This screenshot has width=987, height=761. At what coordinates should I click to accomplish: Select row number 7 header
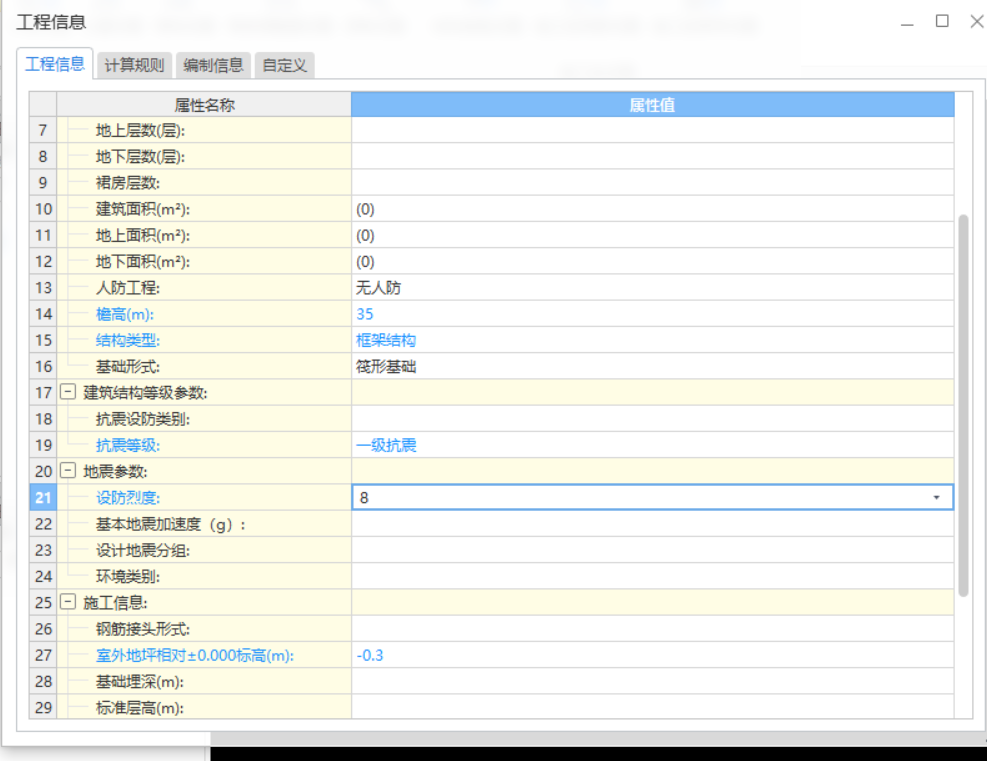pyautogui.click(x=43, y=130)
